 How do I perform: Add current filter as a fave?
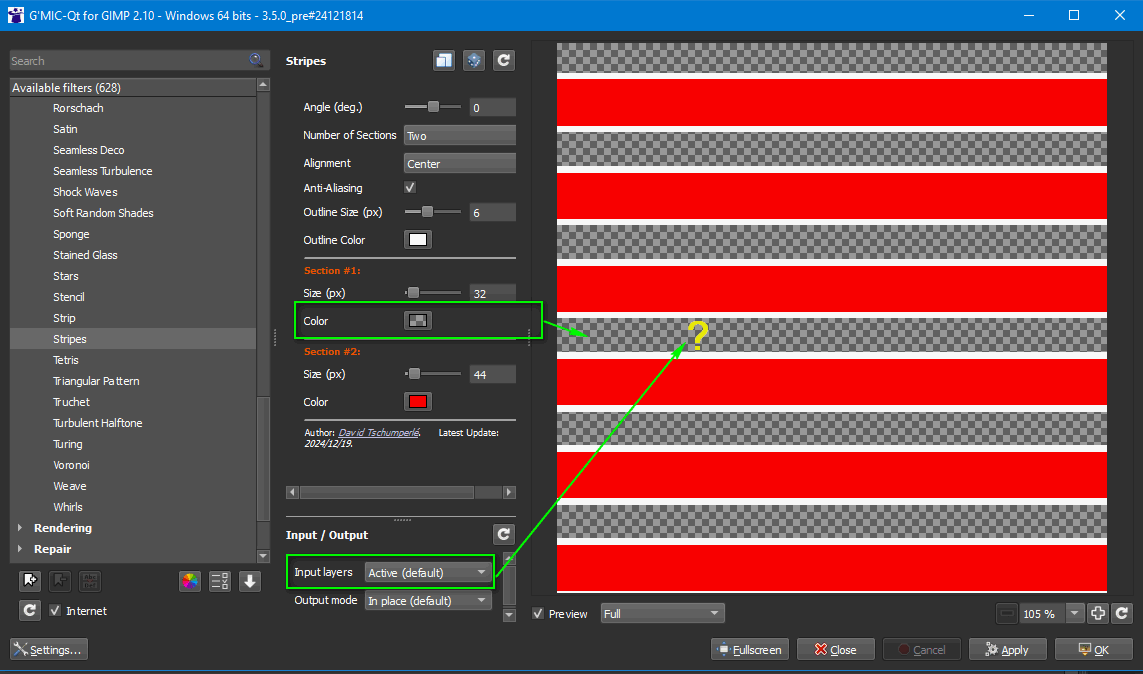tap(30, 581)
